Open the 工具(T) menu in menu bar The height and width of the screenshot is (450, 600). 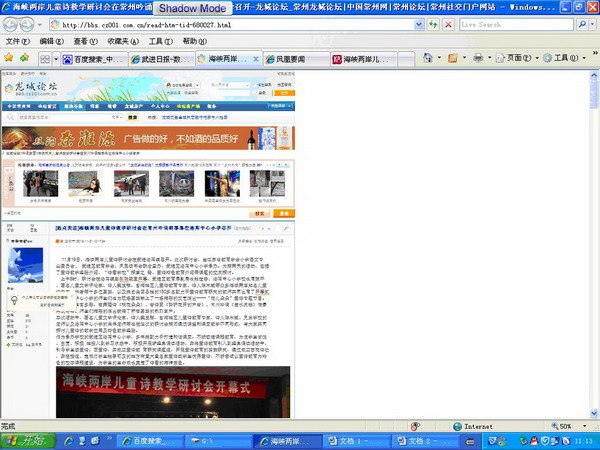click(x=161, y=41)
